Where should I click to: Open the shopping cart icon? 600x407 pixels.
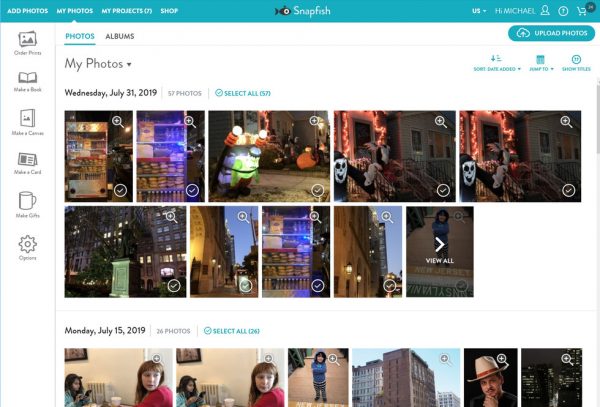click(580, 11)
